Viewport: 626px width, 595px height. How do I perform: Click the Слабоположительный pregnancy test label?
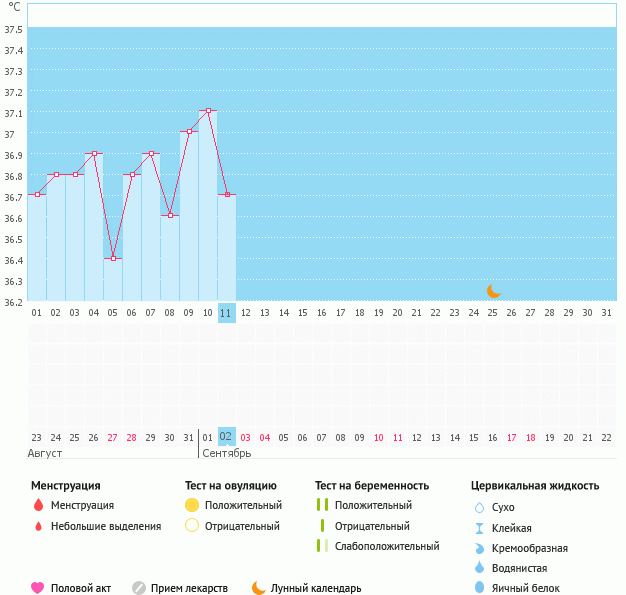tap(387, 546)
